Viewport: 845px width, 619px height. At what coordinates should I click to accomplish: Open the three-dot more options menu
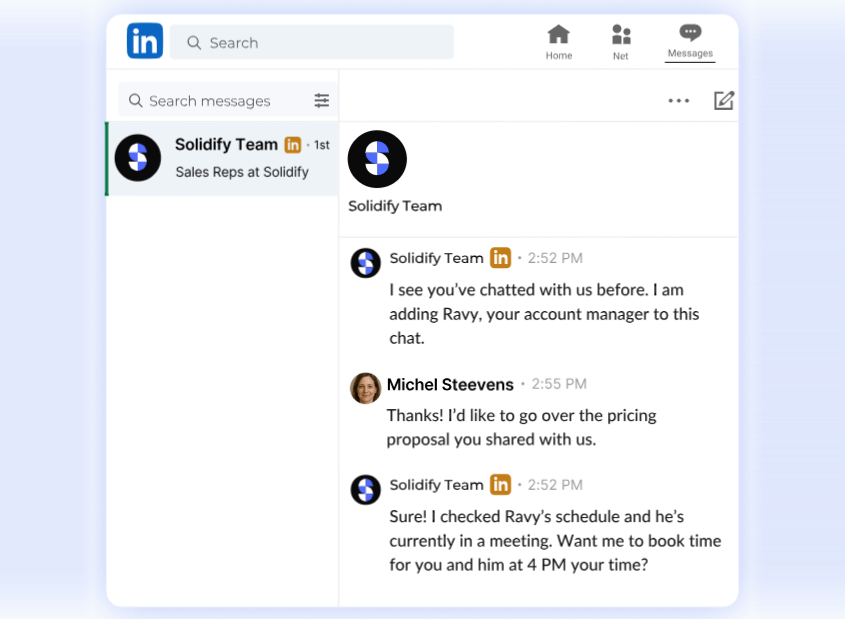[678, 101]
